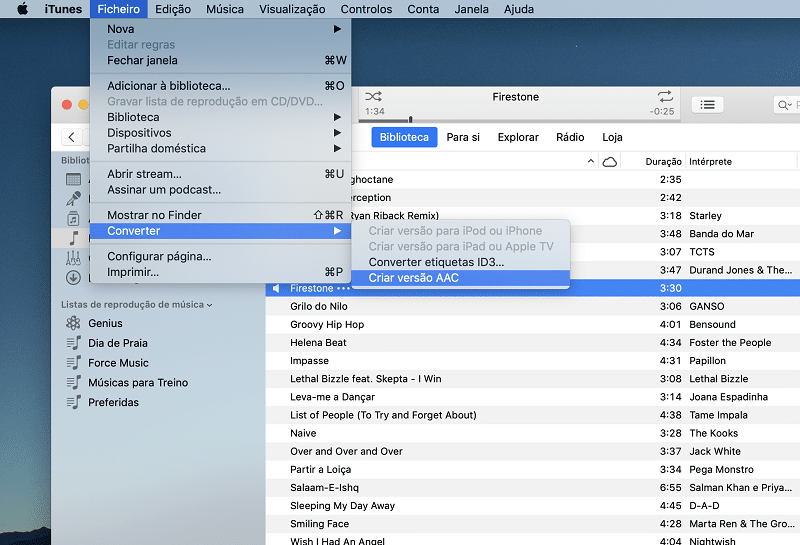
Task: Seek on the Firestone playback progress bar
Action: 519,121
